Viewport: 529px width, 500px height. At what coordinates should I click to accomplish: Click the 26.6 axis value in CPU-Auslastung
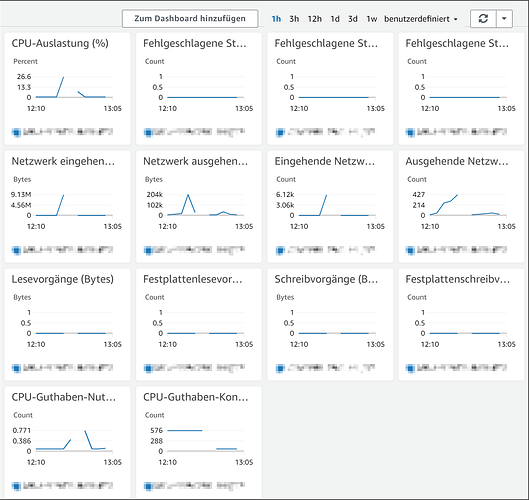tap(24, 77)
